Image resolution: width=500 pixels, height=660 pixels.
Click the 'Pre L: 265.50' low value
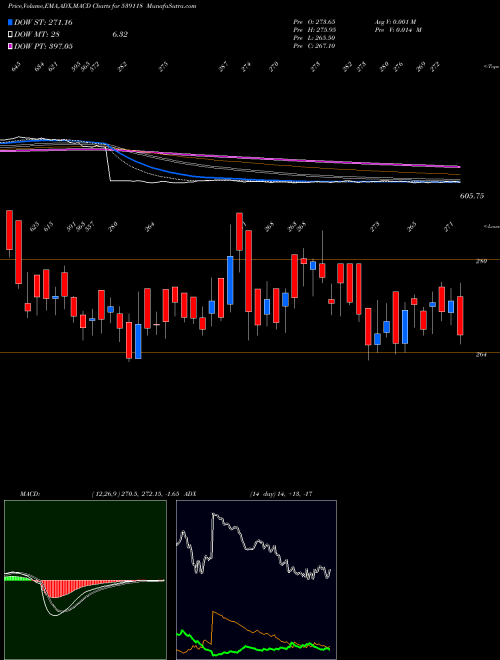(314, 38)
